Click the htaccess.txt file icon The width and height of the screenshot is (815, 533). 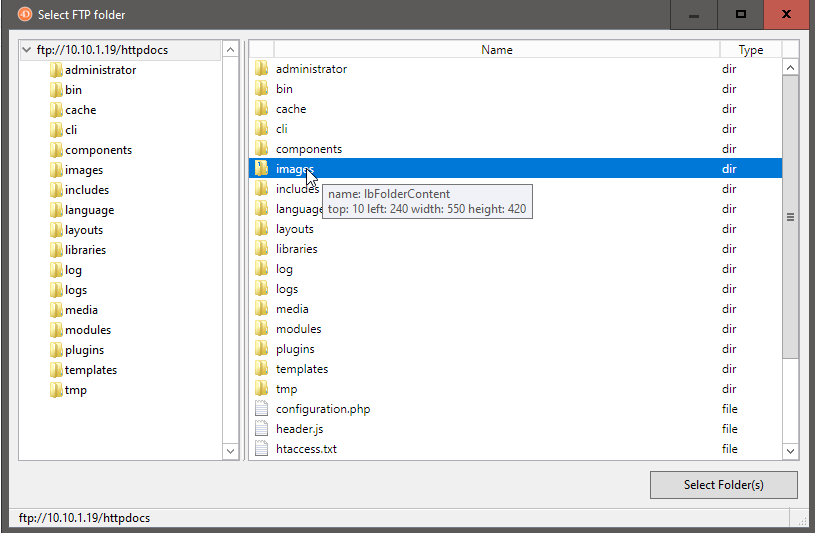point(262,449)
